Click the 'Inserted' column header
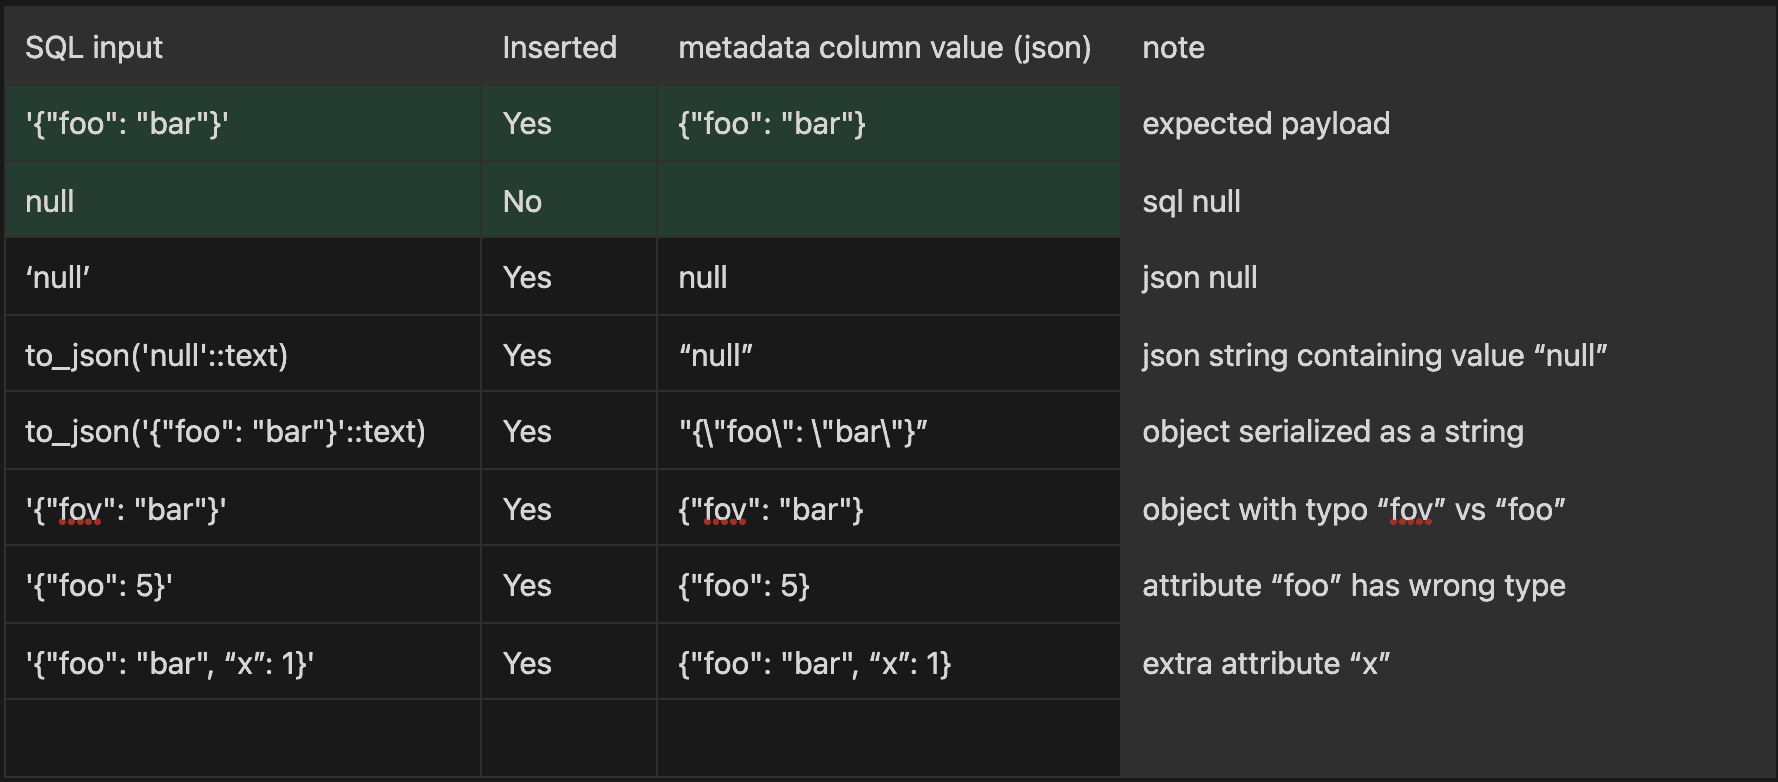 point(559,48)
